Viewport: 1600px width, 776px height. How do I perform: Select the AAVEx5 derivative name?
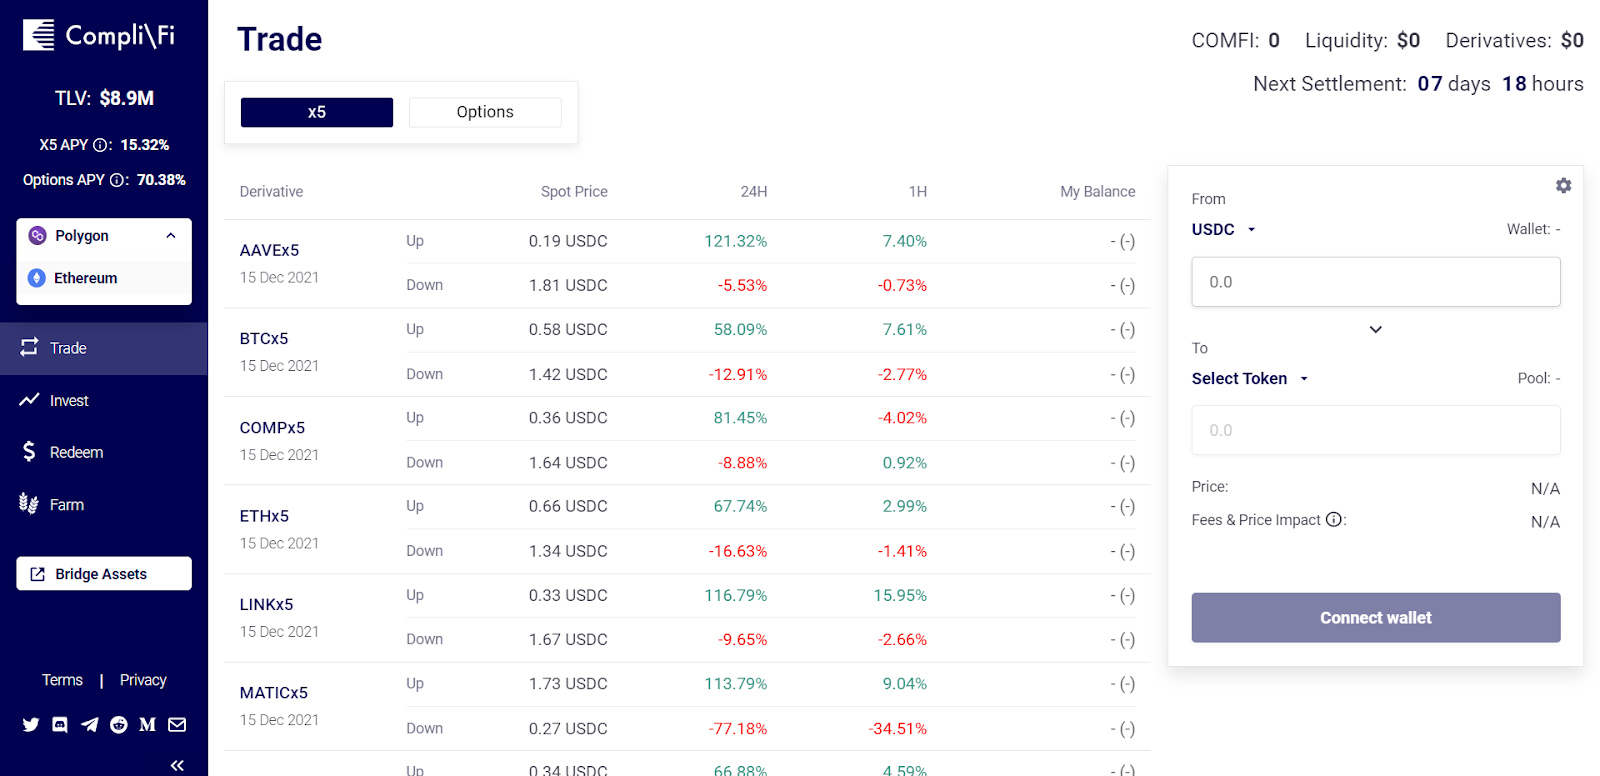coord(269,250)
